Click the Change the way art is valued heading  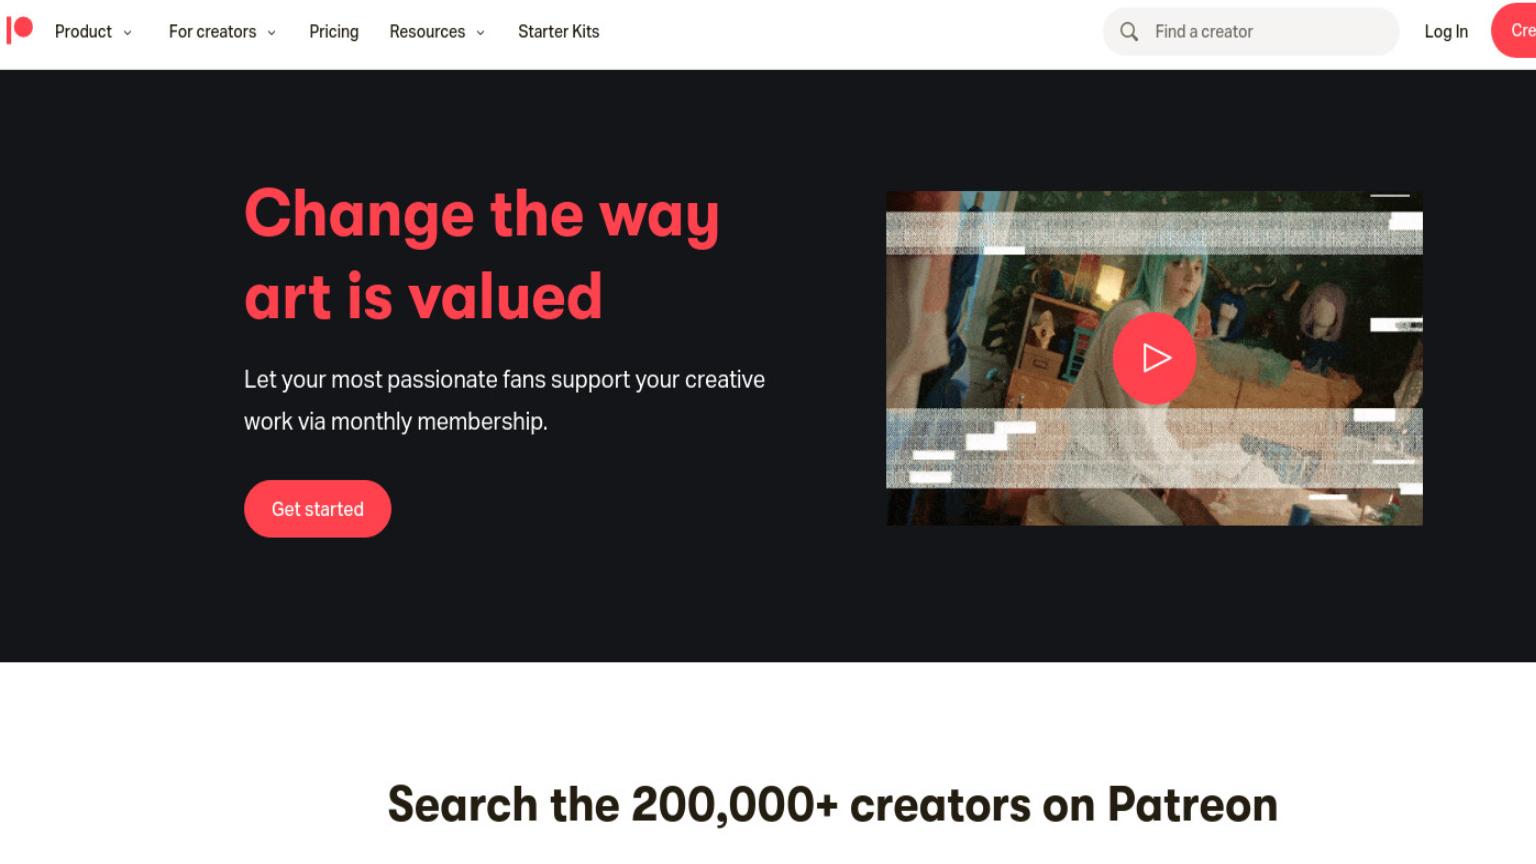(x=482, y=255)
